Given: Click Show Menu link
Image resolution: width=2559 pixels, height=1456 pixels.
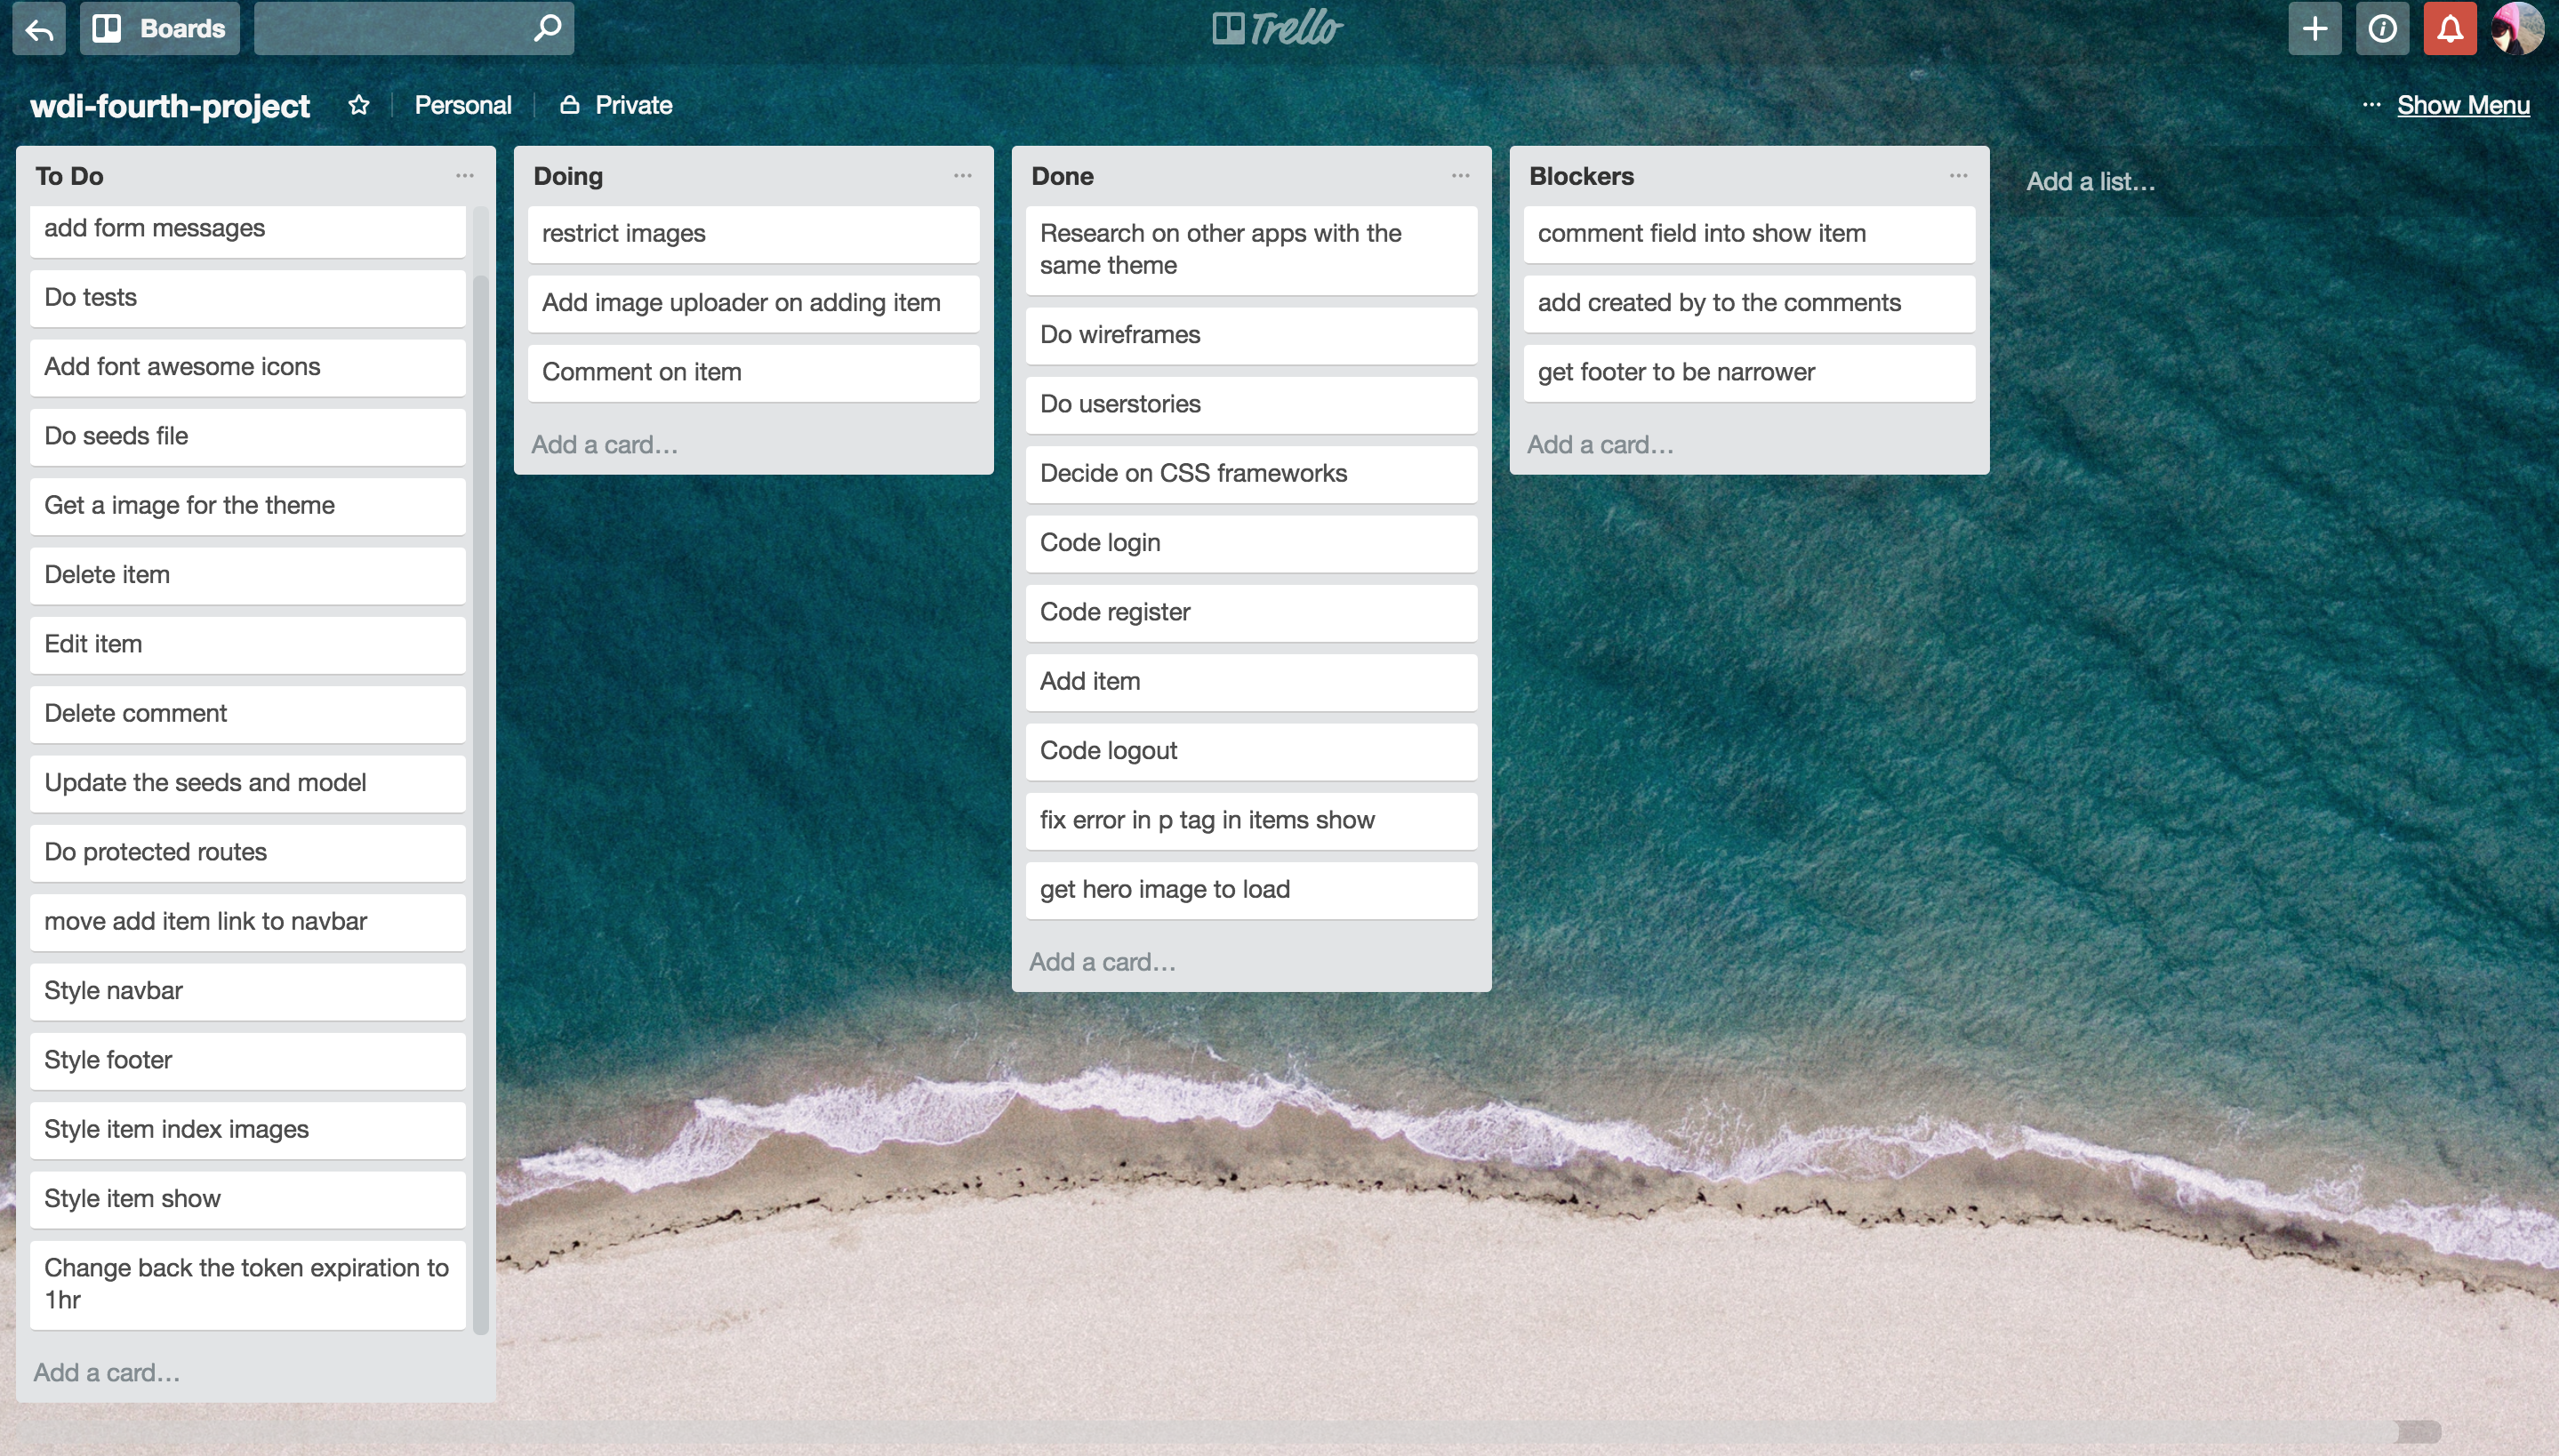Looking at the screenshot, I should coord(2462,105).
